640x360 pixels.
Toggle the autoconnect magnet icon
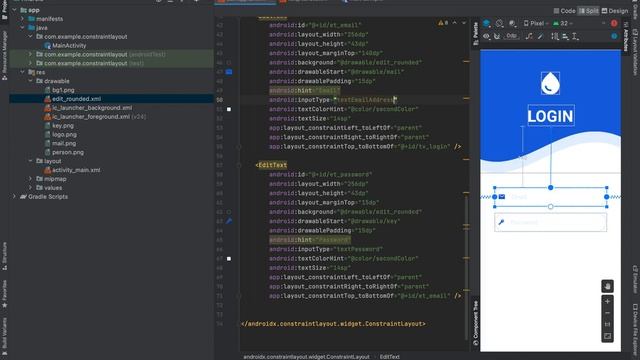[x=497, y=36]
